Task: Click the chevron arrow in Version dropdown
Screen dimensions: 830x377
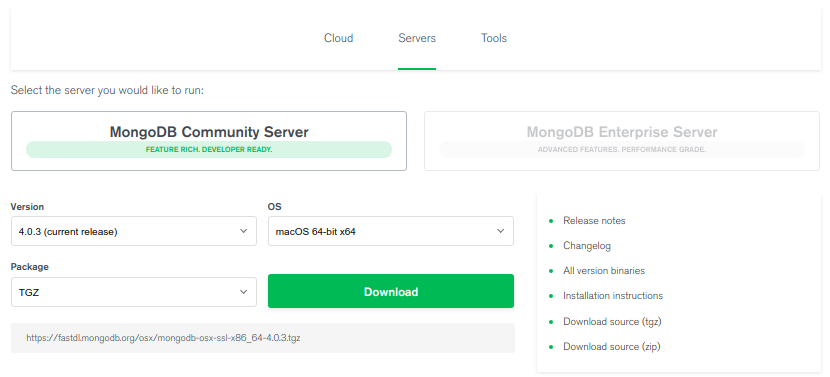Action: (x=243, y=231)
